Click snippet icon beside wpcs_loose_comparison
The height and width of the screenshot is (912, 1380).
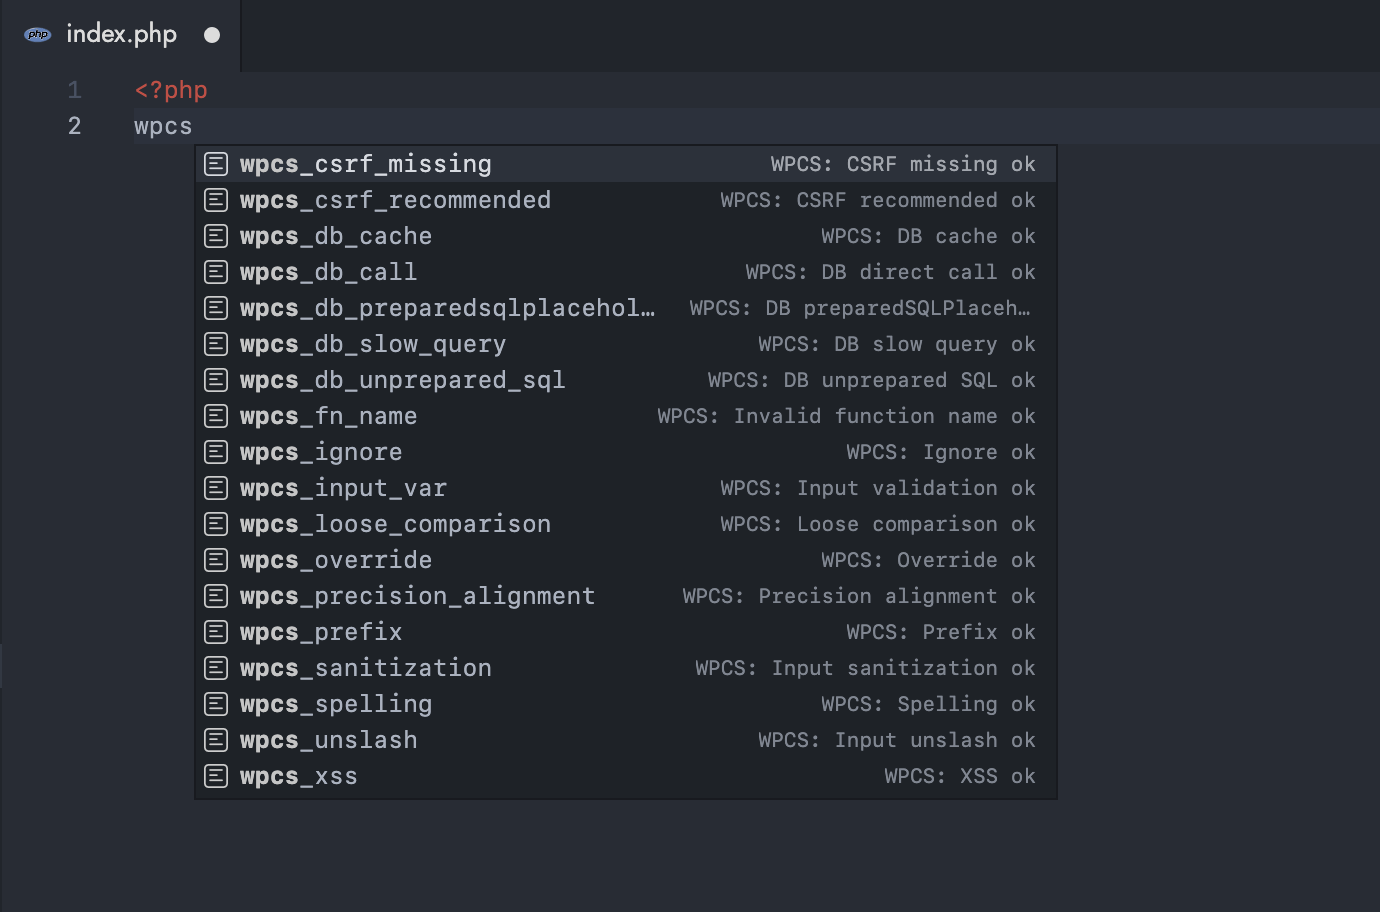tap(216, 524)
